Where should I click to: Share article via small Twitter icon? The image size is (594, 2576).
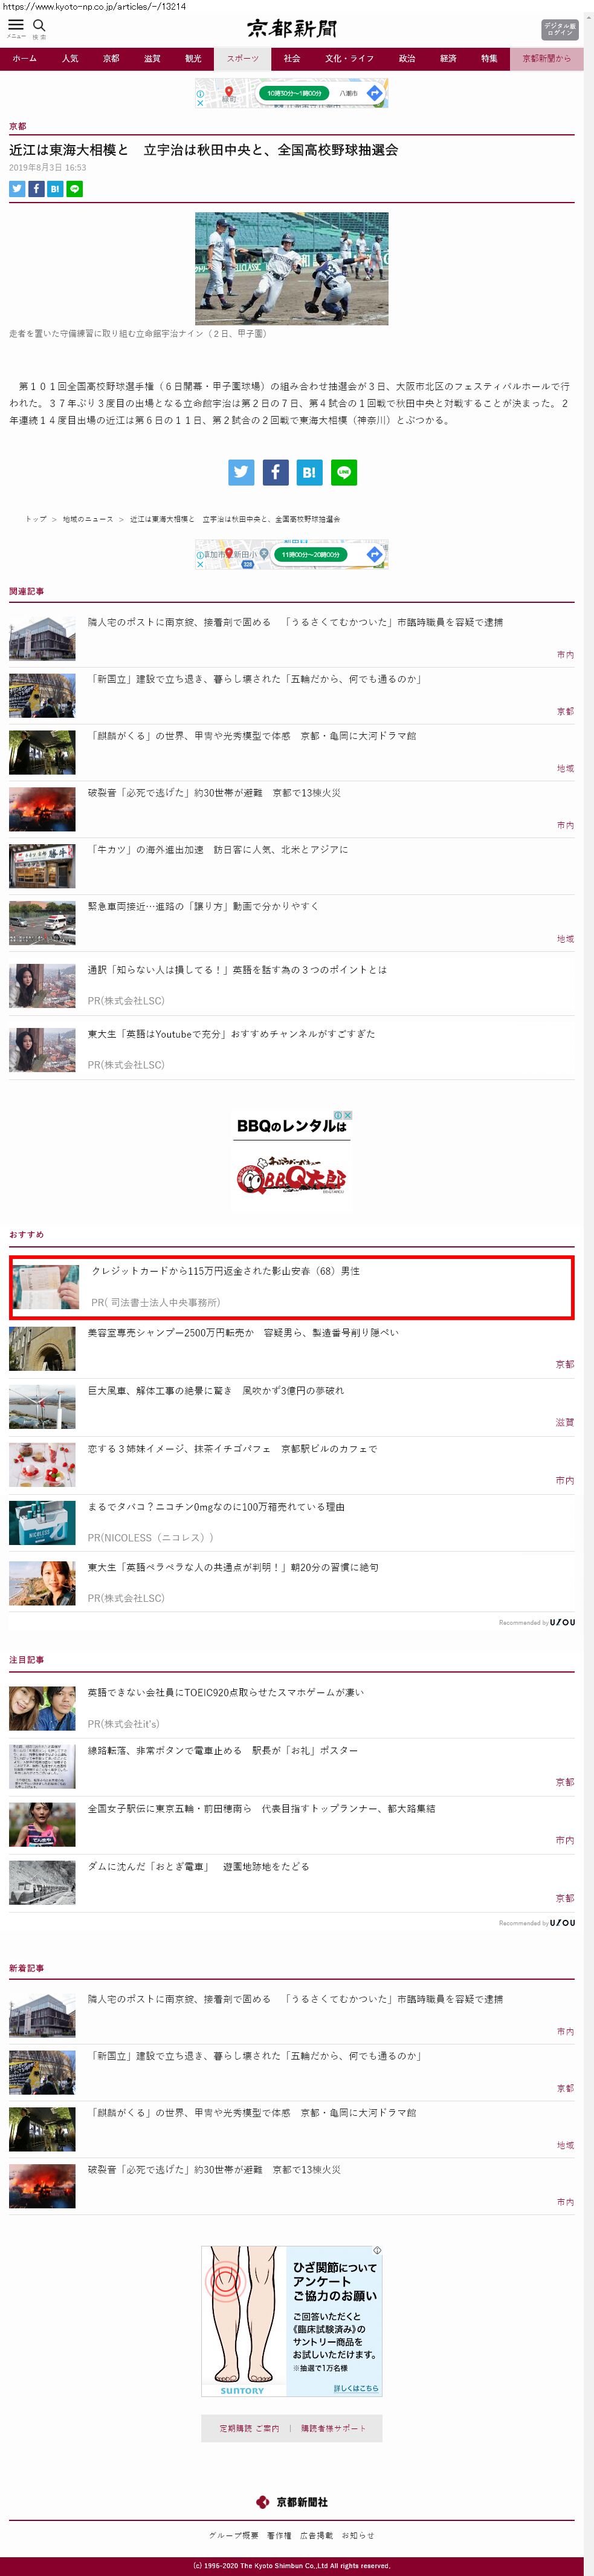(x=17, y=189)
